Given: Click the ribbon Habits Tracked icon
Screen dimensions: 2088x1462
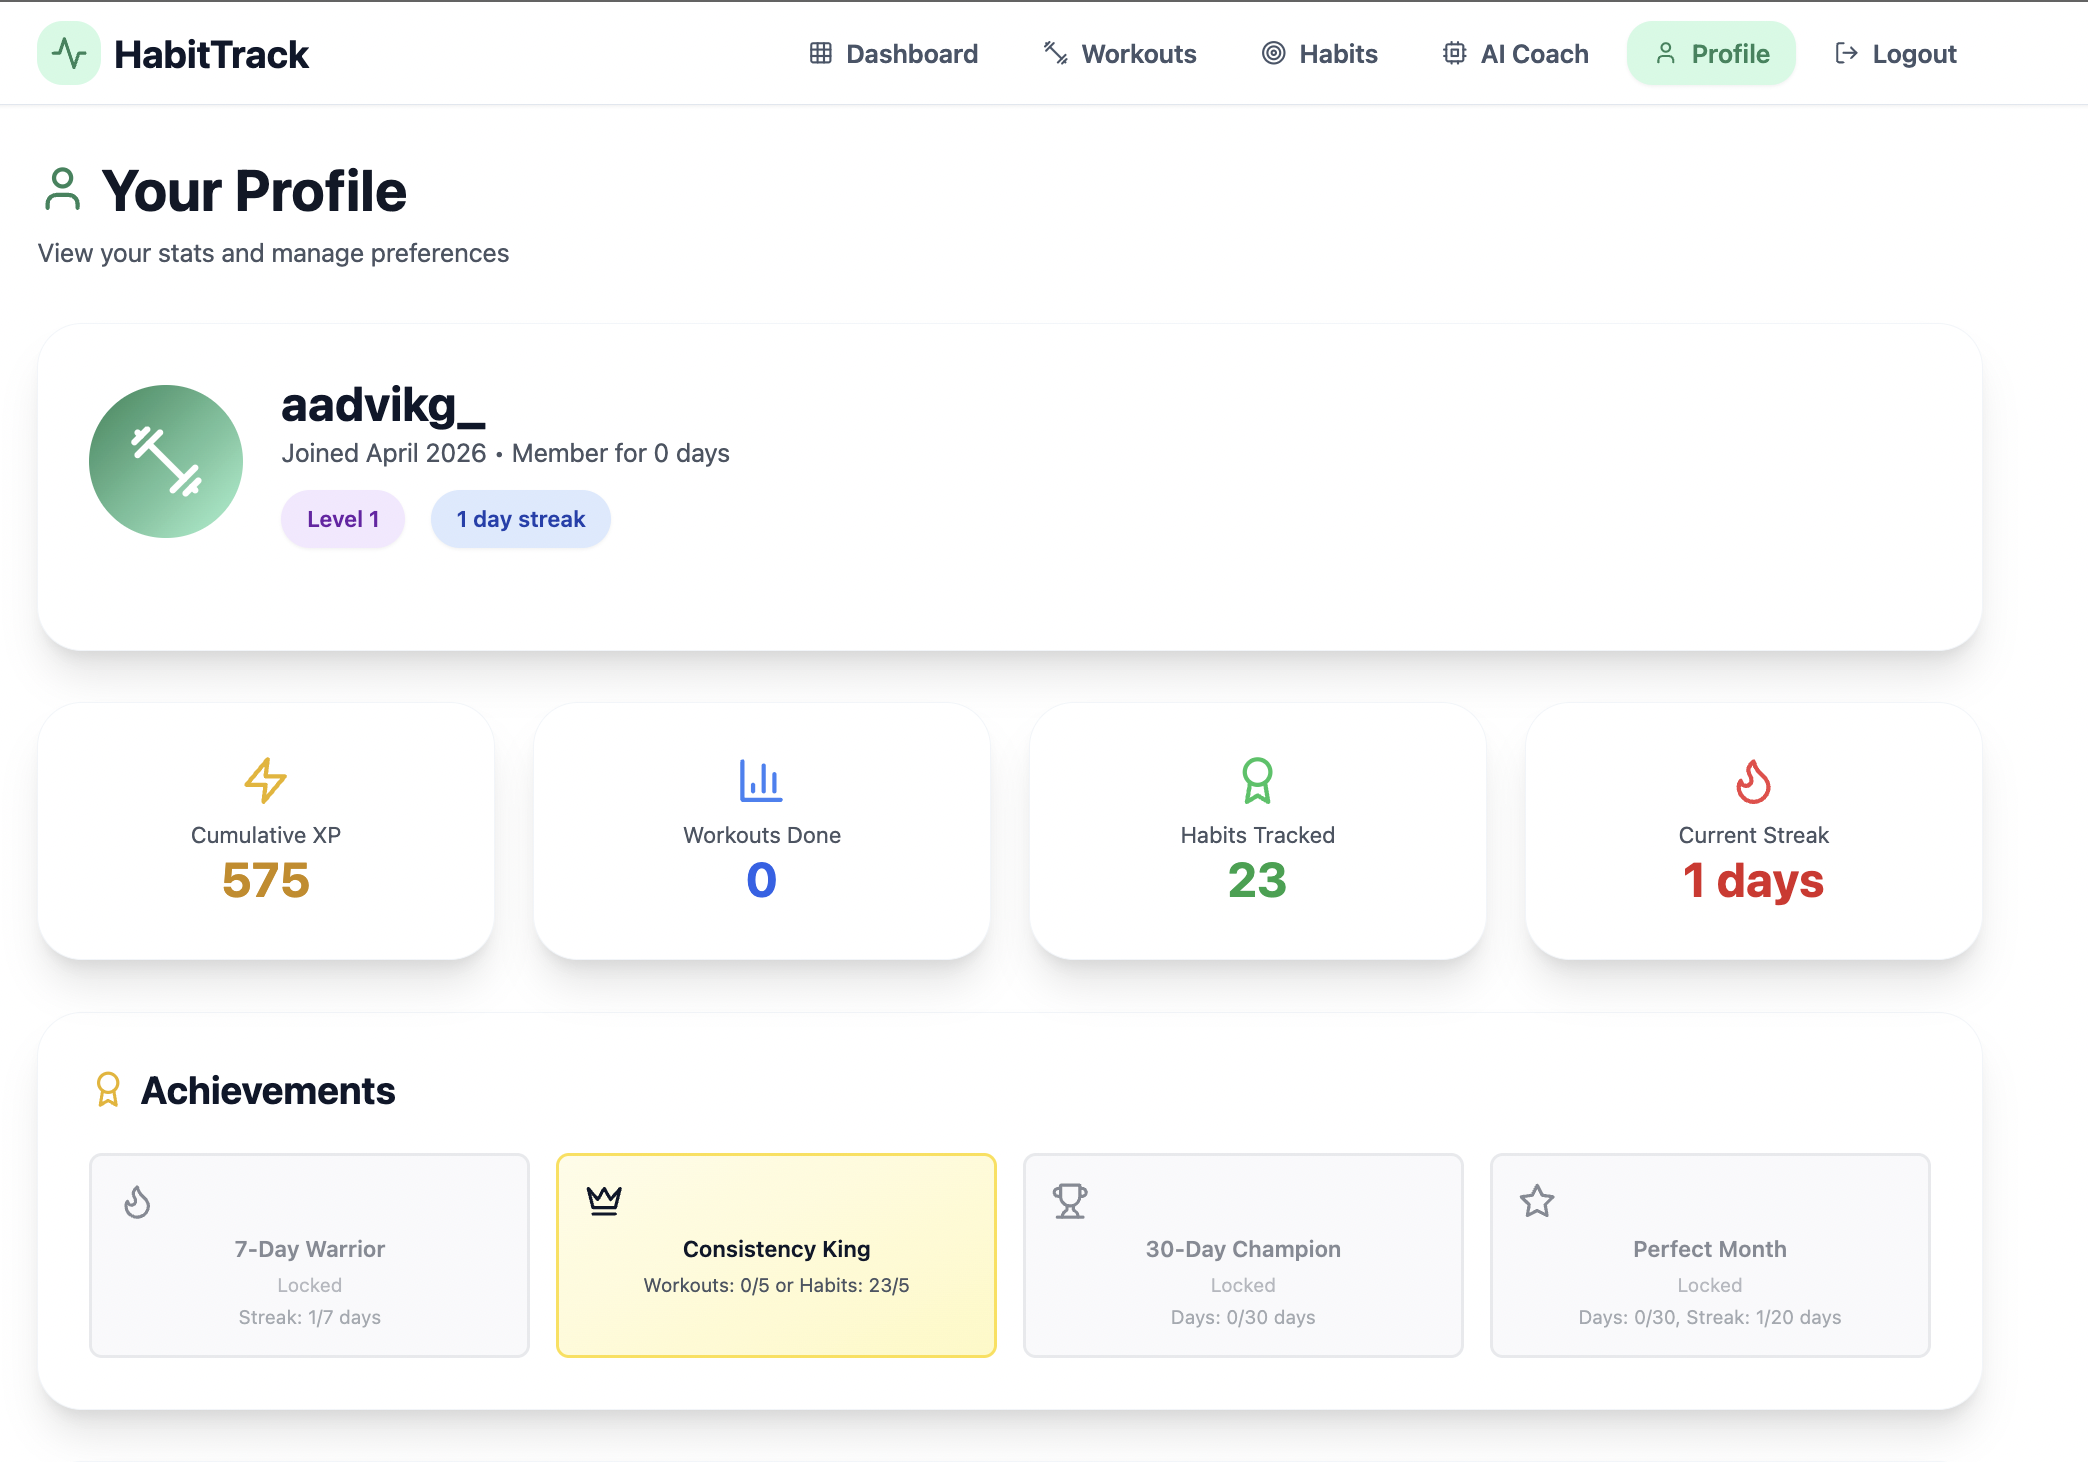Looking at the screenshot, I should [x=1257, y=780].
